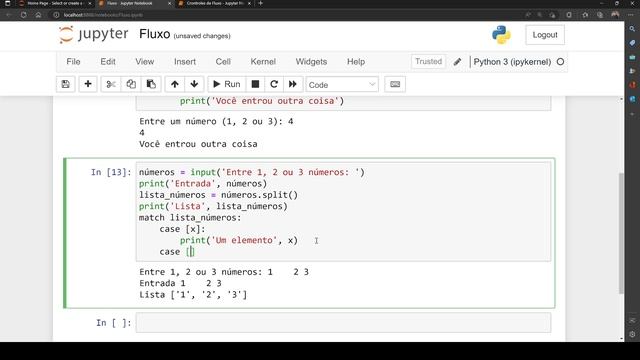The height and width of the screenshot is (360, 640).
Task: Click the scrollbar up arrow
Action: [x=621, y=99]
